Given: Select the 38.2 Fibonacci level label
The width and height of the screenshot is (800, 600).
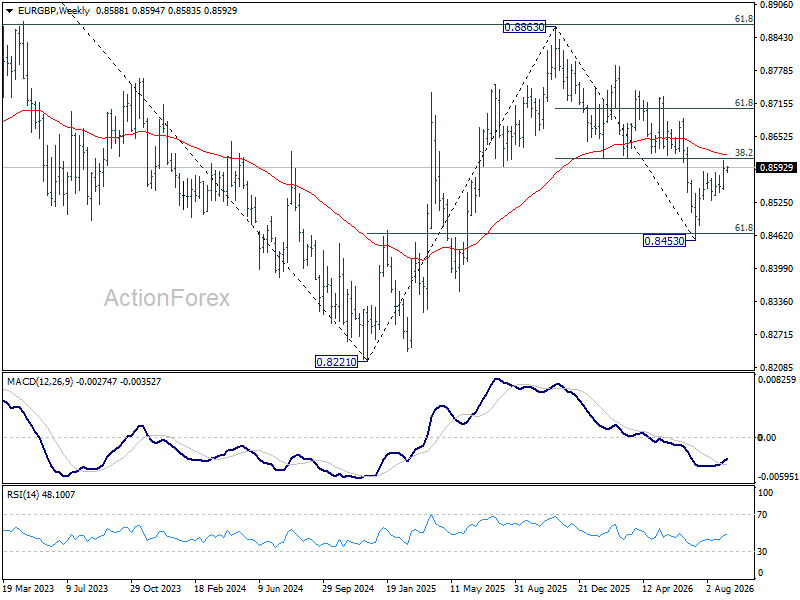Looking at the screenshot, I should [x=743, y=153].
